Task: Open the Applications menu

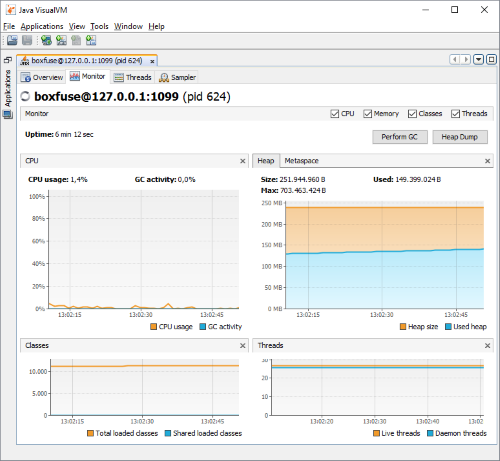Action: [x=42, y=26]
